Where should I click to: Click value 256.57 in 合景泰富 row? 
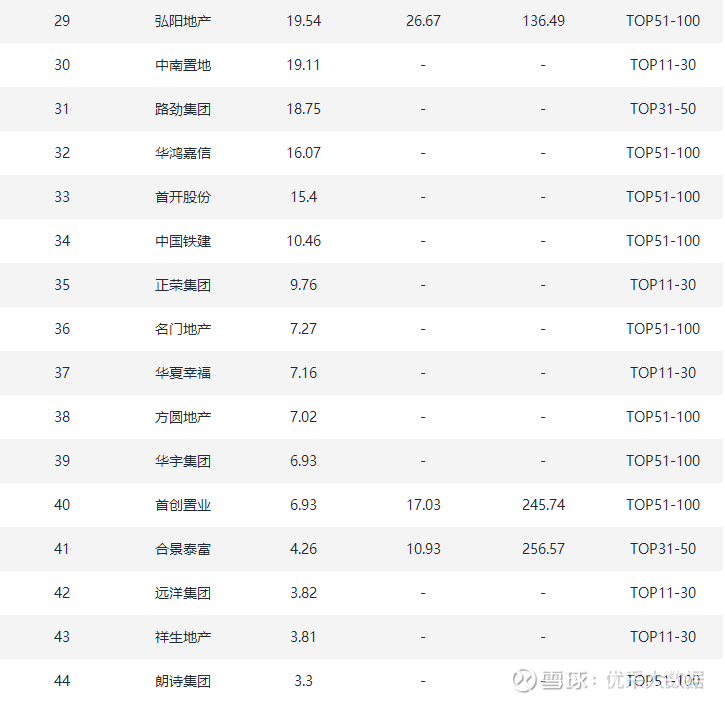543,549
